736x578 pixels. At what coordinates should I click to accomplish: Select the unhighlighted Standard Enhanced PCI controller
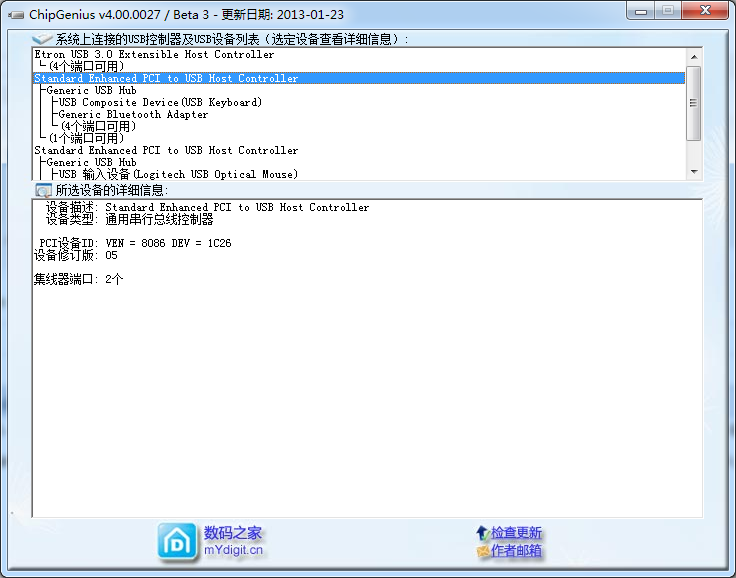359,150
